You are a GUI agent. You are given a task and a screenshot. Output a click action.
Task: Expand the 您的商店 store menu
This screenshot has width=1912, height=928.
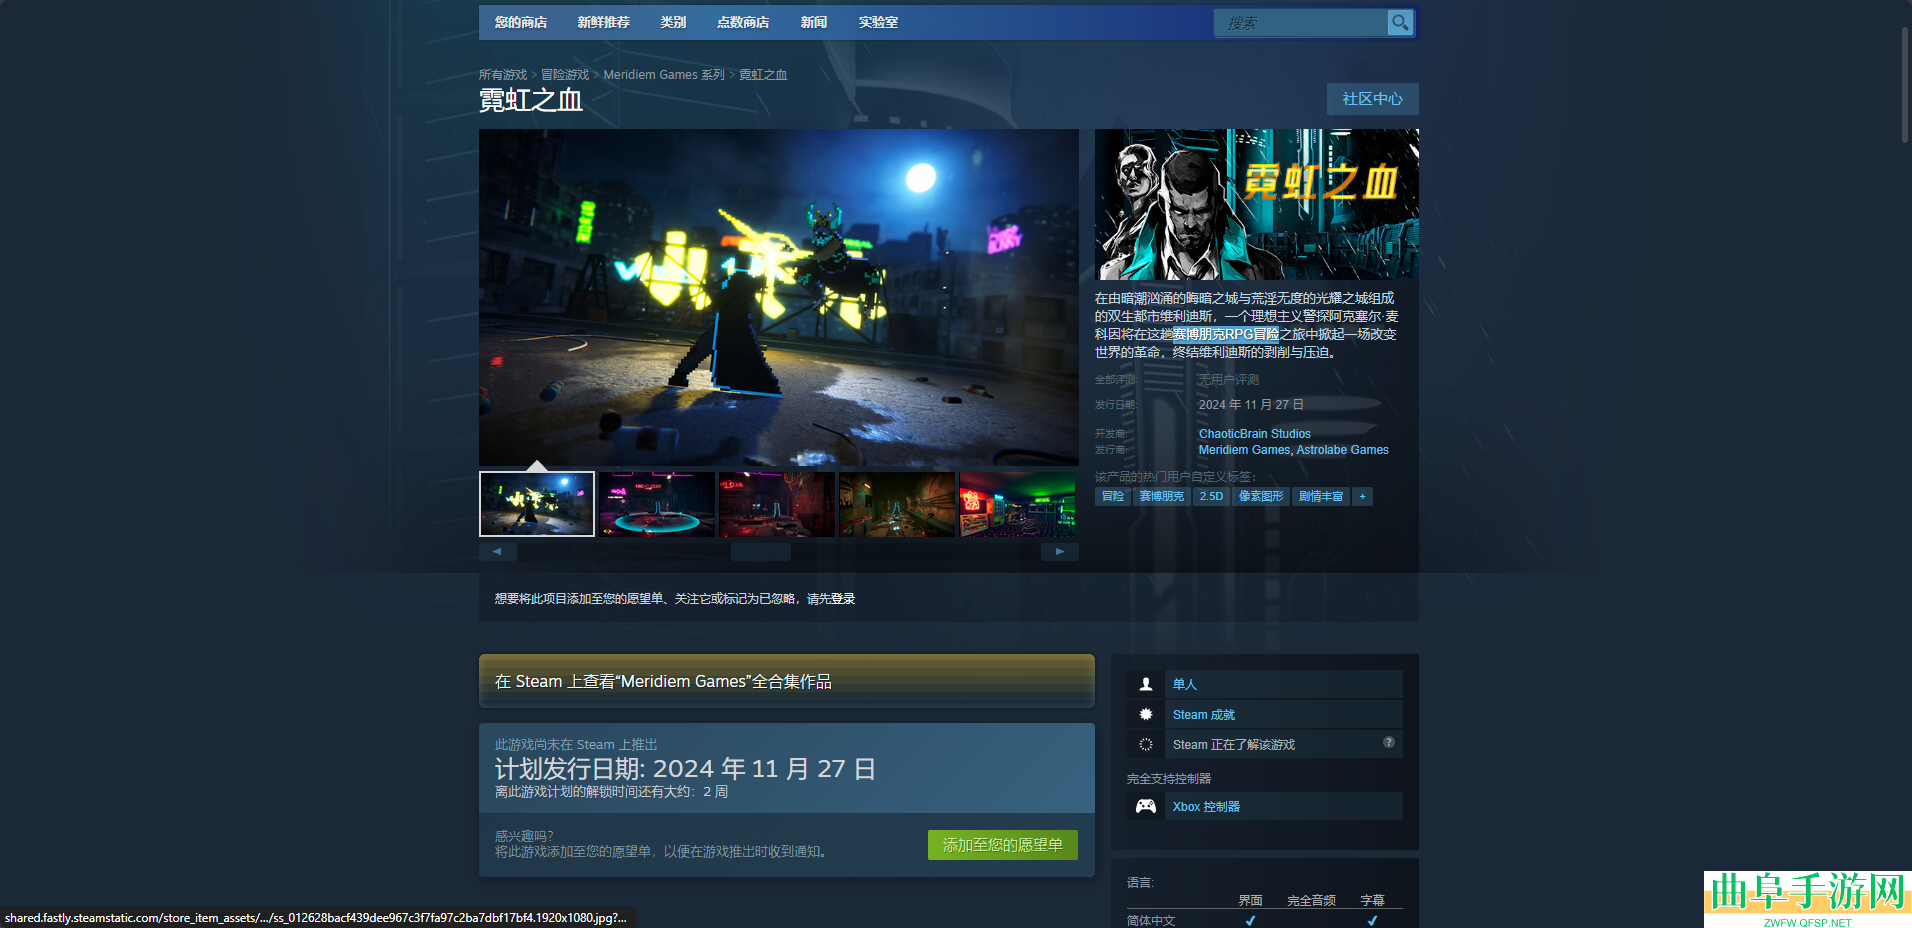(520, 22)
